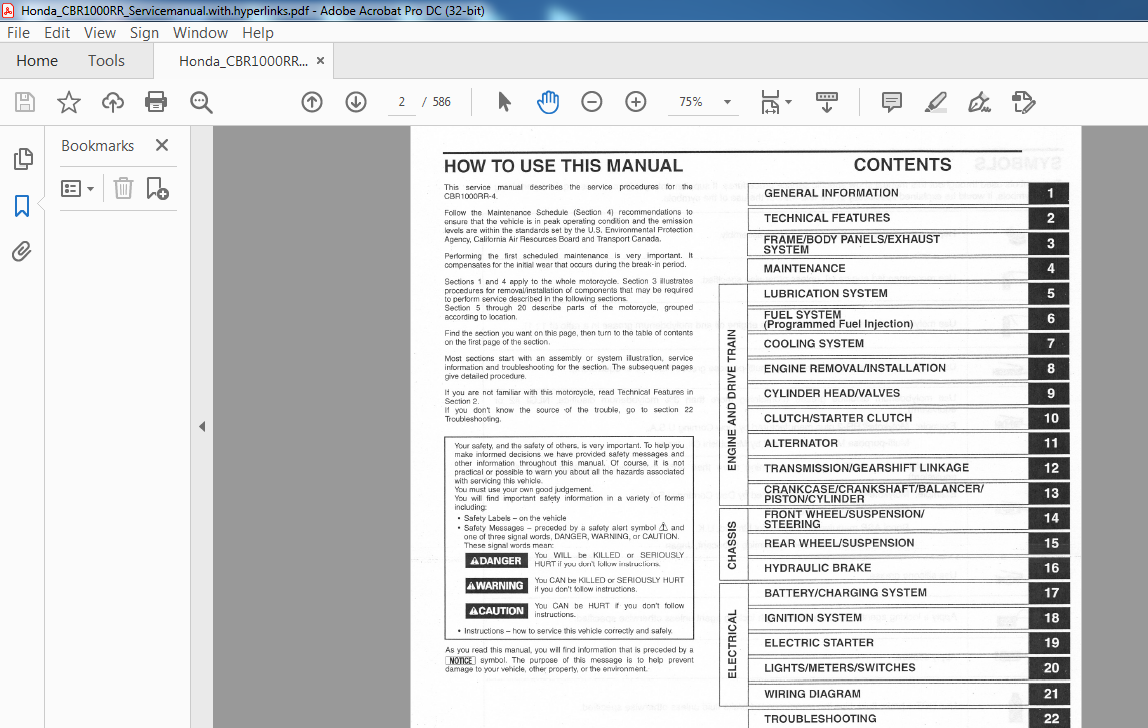Open the View menu
The image size is (1148, 728).
(100, 33)
